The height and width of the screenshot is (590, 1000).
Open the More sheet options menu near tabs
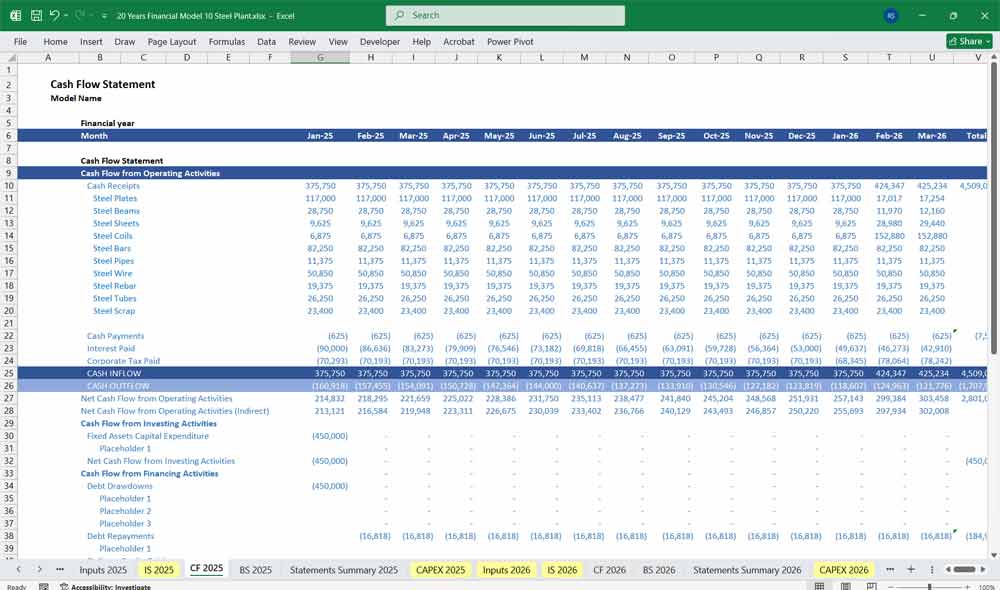coord(932,569)
